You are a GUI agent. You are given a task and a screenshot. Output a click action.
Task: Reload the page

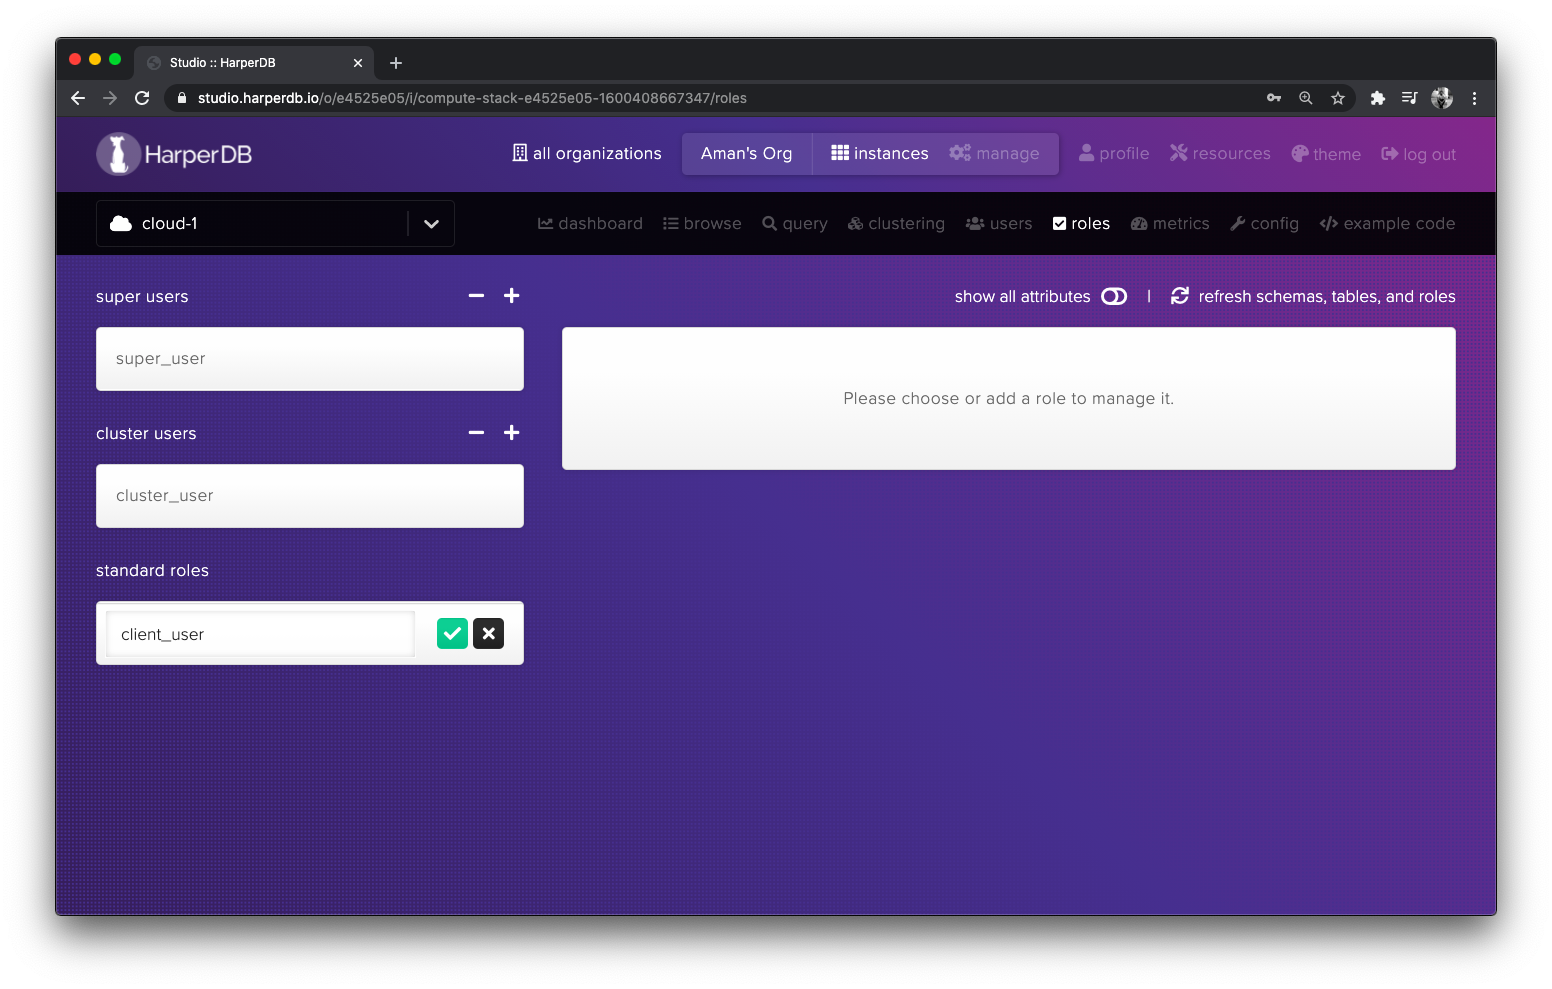pyautogui.click(x=142, y=98)
